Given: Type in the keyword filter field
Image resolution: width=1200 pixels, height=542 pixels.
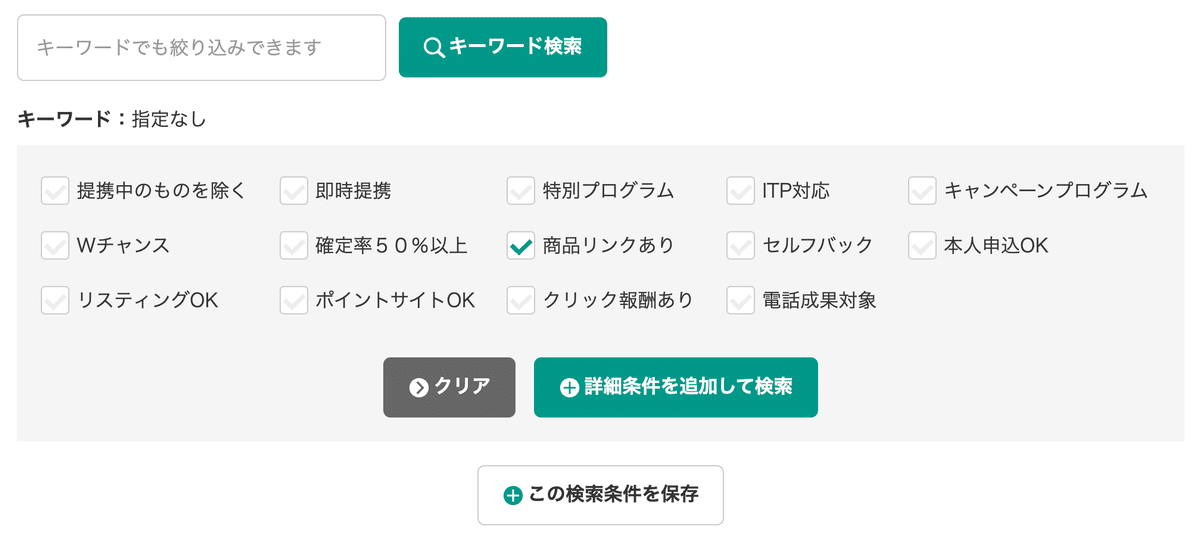Looking at the screenshot, I should (x=201, y=47).
